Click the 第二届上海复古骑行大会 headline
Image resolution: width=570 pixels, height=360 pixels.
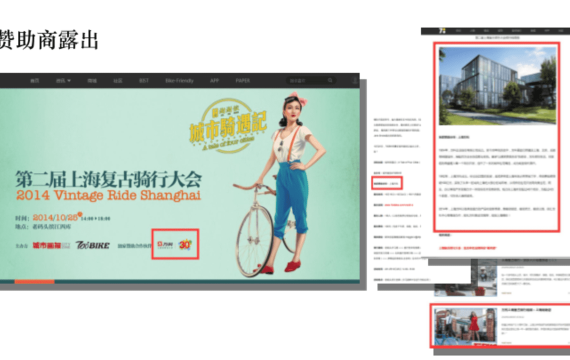[x=108, y=179]
